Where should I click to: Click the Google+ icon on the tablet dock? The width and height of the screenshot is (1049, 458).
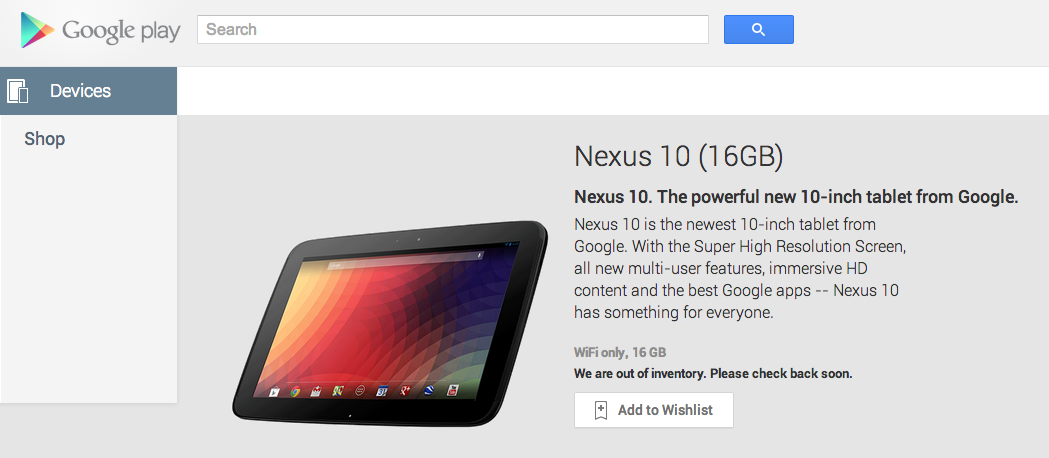(405, 390)
